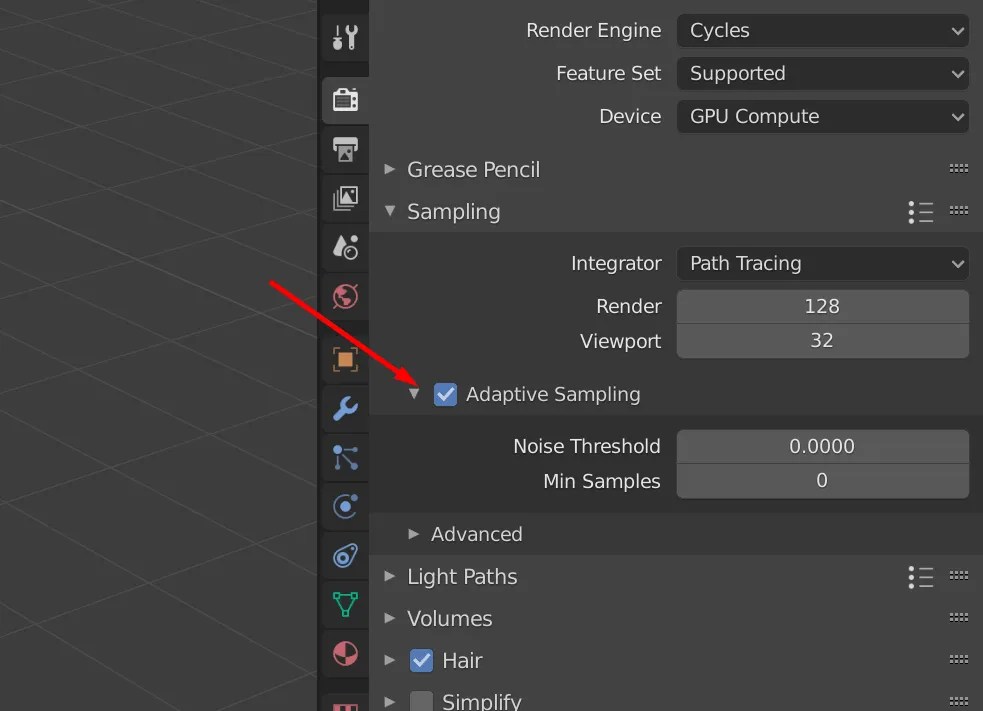Open the Device dropdown
Screen dimensions: 983x711
822,116
